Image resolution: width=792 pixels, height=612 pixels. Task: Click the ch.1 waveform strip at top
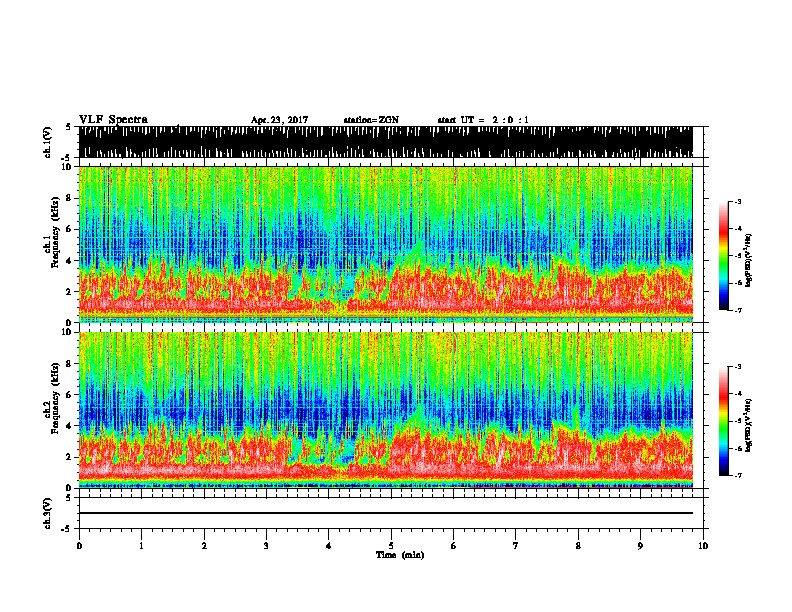tap(386, 142)
